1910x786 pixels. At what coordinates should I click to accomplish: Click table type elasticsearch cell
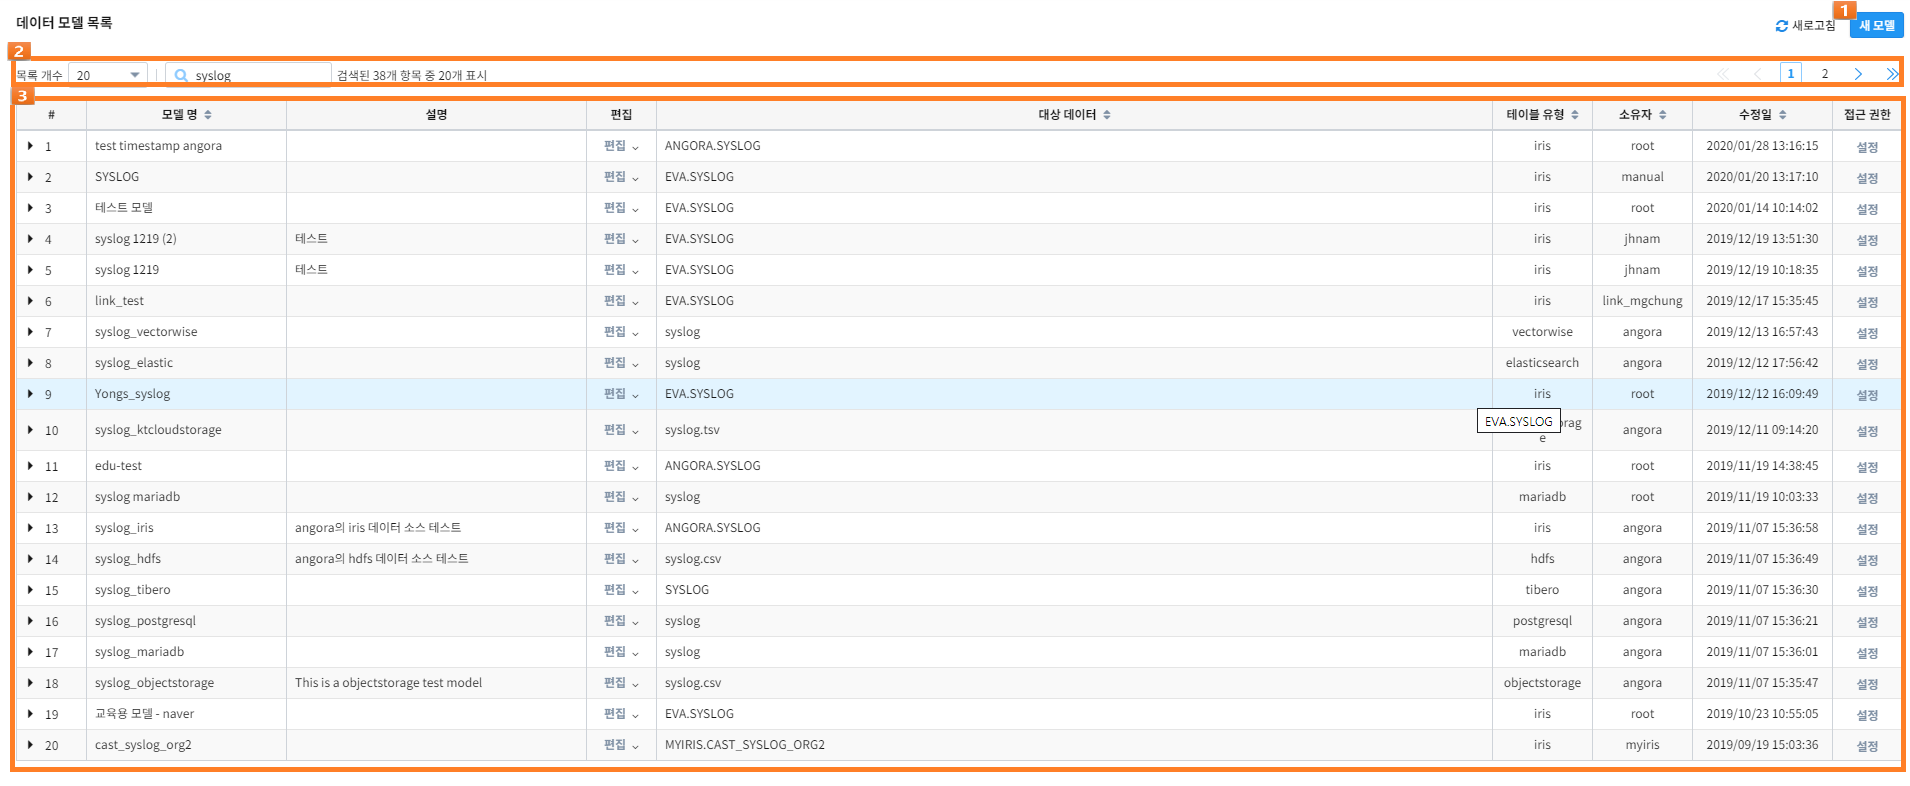pyautogui.click(x=1542, y=363)
